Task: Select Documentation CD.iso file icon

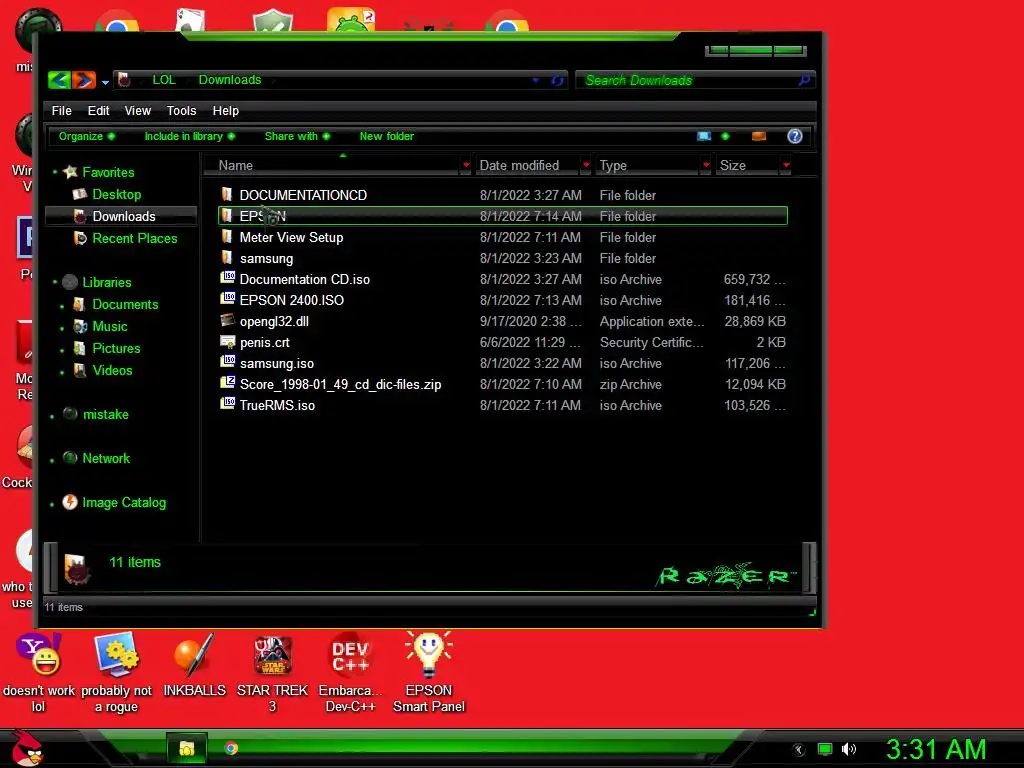Action: coord(227,278)
